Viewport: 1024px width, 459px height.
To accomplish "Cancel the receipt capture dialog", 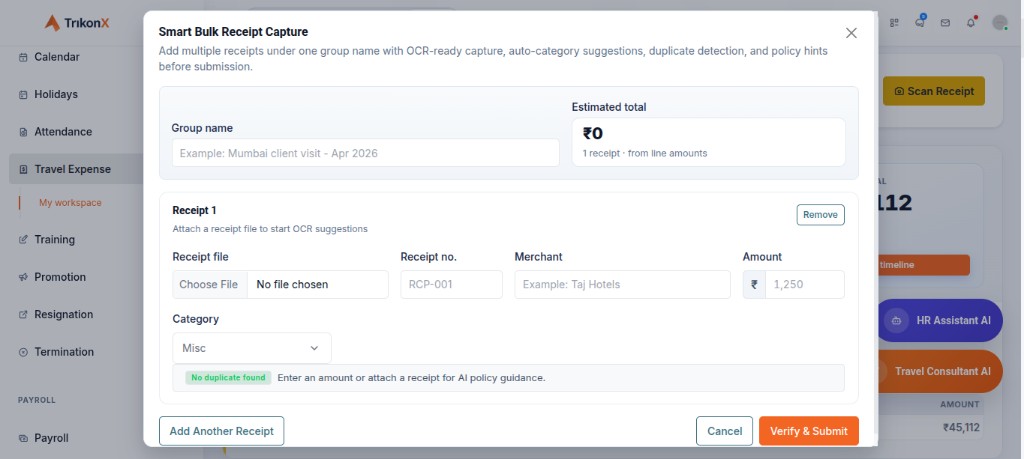I will [x=724, y=431].
